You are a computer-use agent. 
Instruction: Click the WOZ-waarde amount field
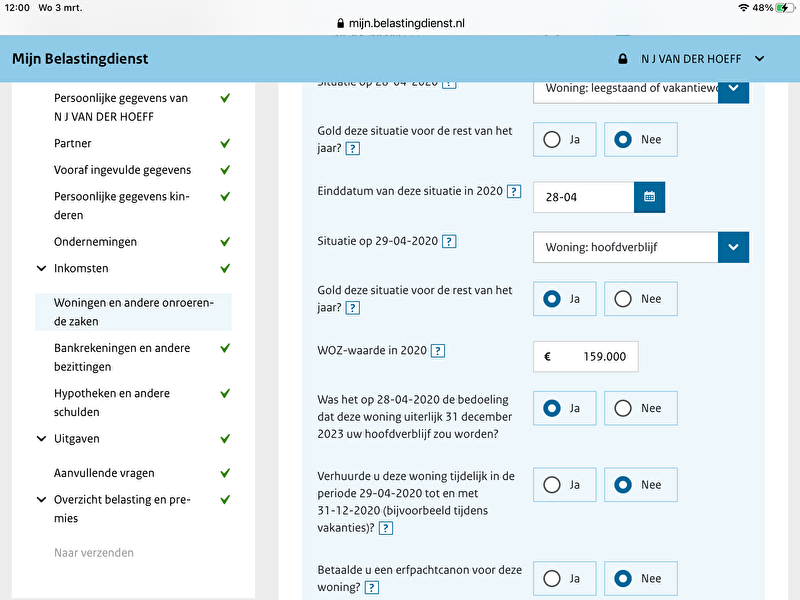click(x=586, y=357)
